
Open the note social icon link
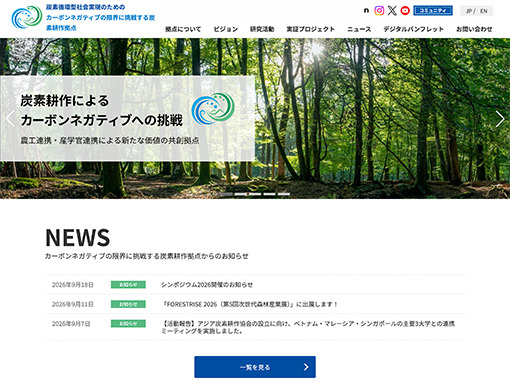pos(366,11)
